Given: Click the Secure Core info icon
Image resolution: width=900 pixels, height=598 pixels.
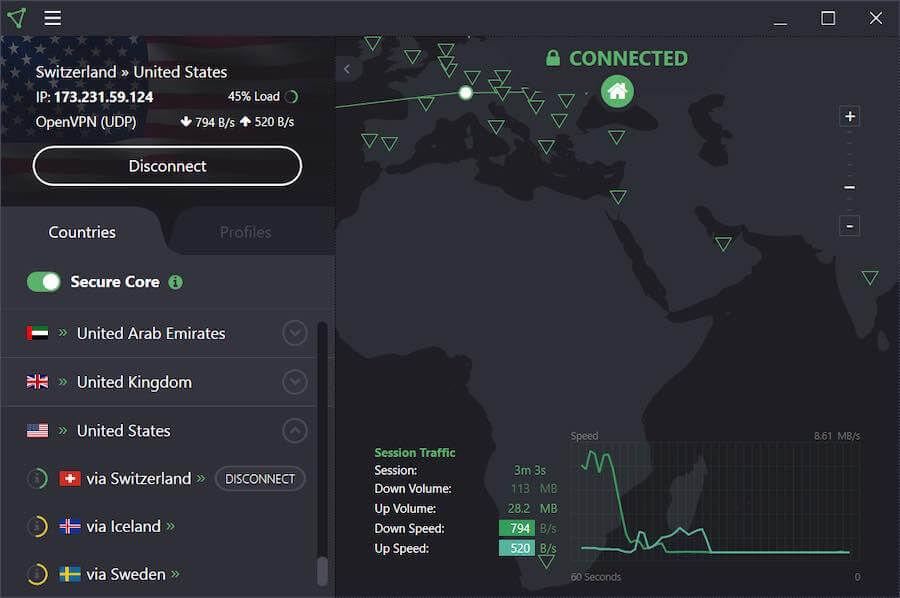Looking at the screenshot, I should click(x=175, y=282).
